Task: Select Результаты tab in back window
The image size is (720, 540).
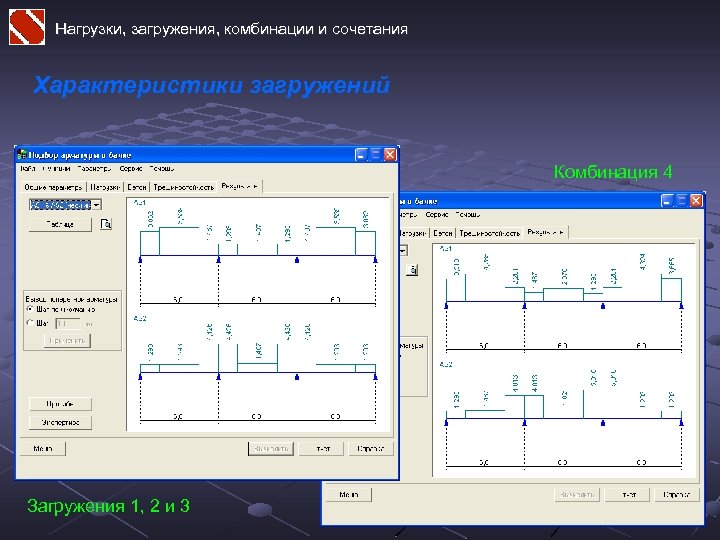Action: point(546,232)
